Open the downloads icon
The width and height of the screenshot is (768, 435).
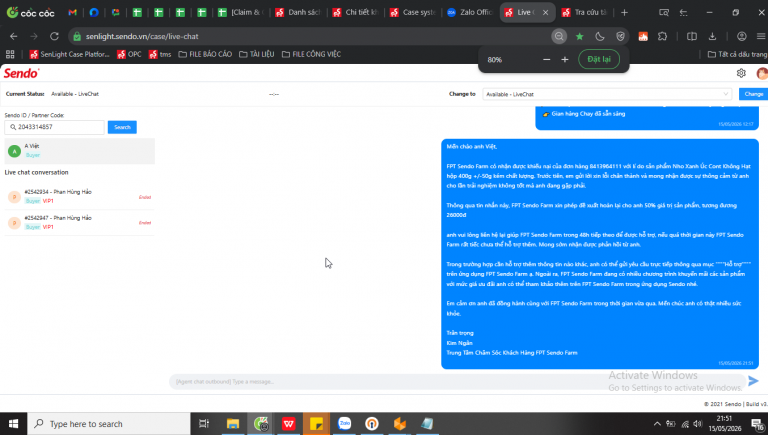712,36
